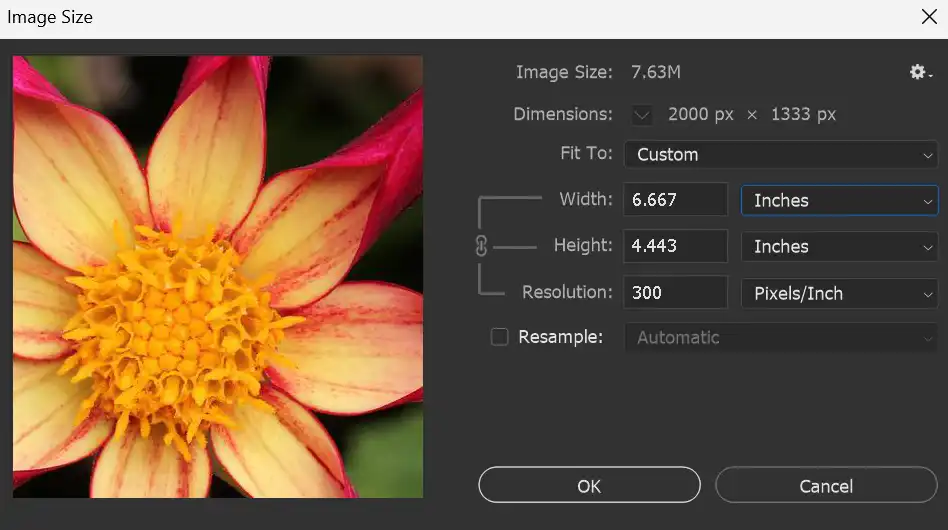Click the Height field showing 4.443
This screenshot has height=530, width=948.
coord(675,246)
